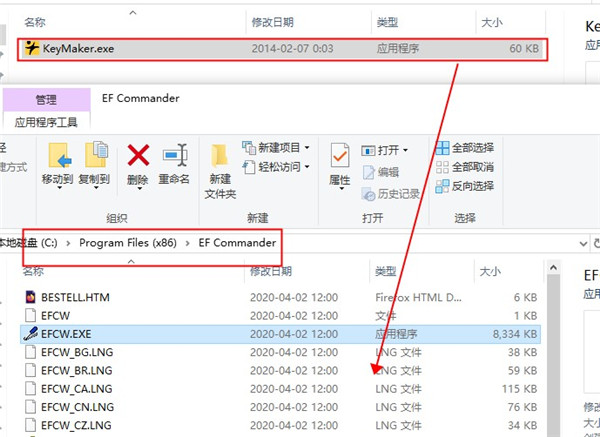Viewport: 600px width, 437px height.
Task: Click EF Commander breadcrumb segment
Action: click(237, 243)
